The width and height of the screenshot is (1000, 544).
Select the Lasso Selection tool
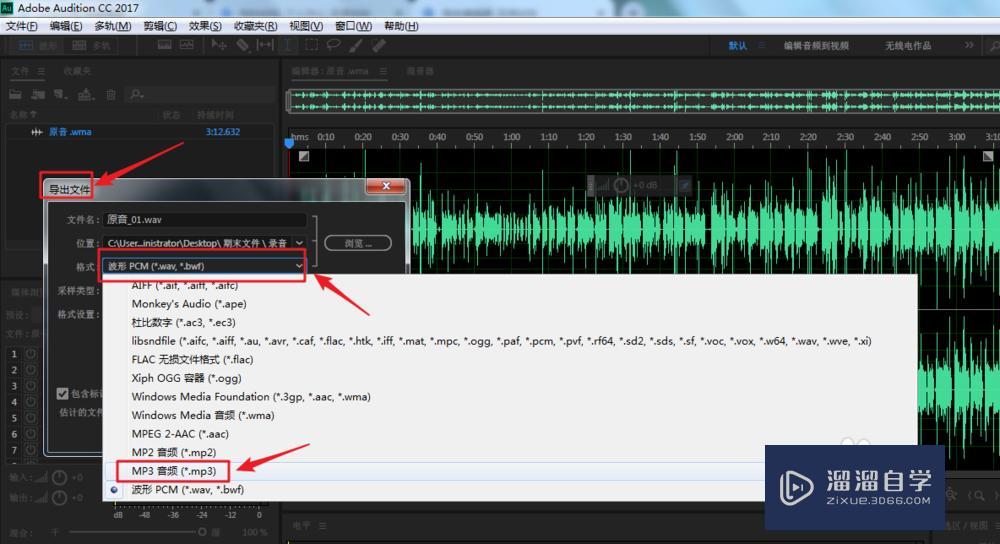[334, 45]
